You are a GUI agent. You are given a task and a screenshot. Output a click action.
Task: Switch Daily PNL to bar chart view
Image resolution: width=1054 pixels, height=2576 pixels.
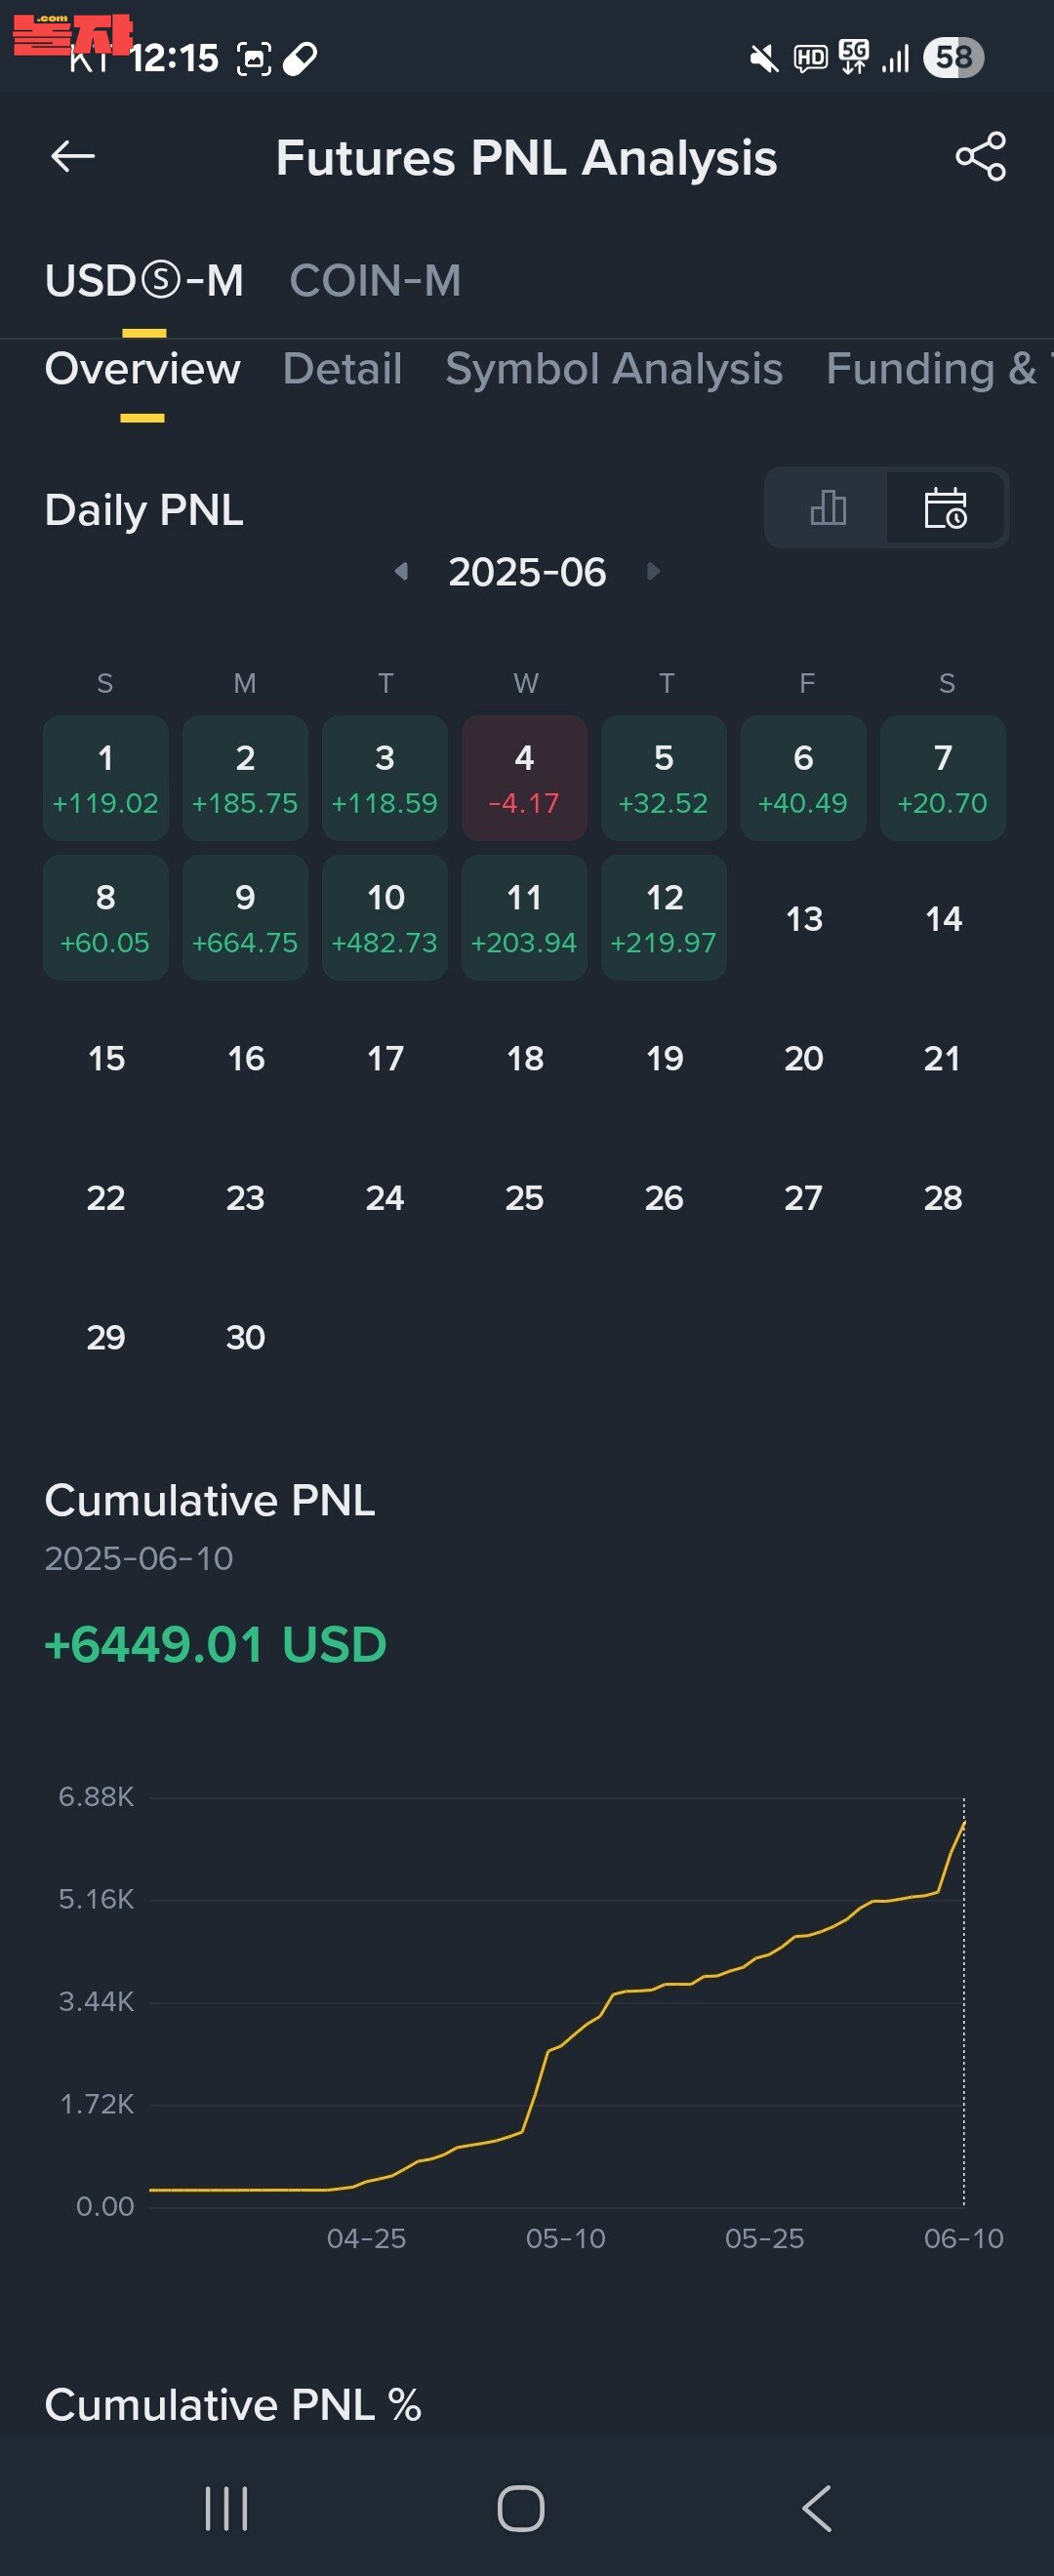[827, 507]
